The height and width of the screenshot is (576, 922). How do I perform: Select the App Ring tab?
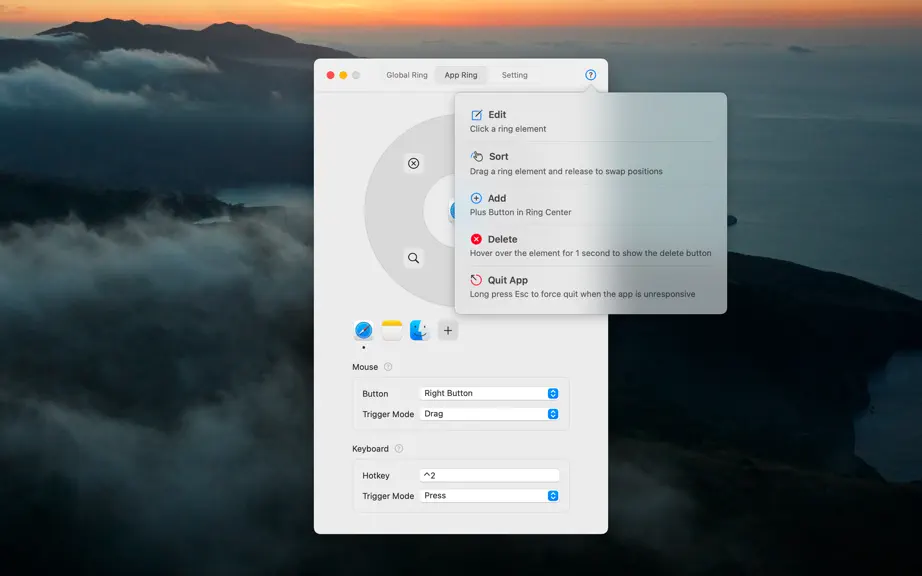(461, 75)
